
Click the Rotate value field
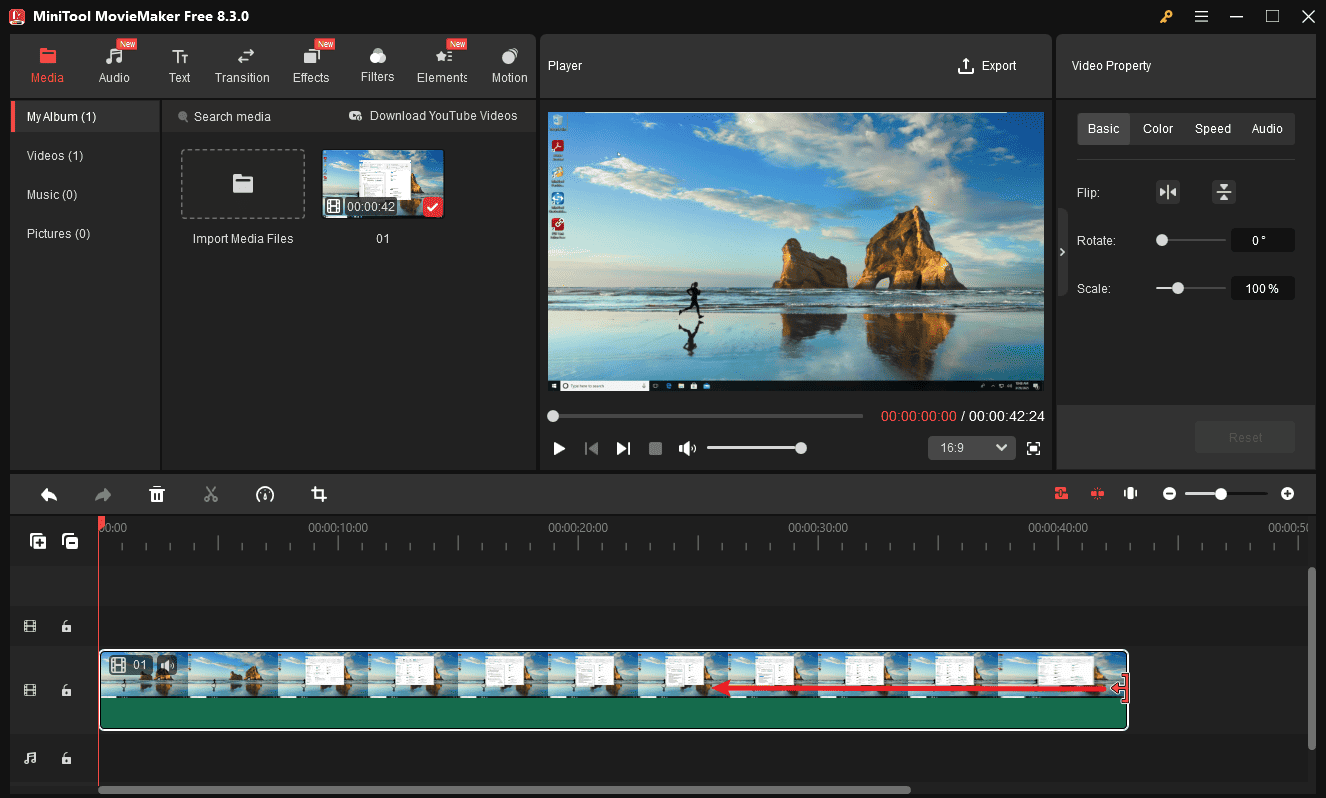(x=1263, y=240)
